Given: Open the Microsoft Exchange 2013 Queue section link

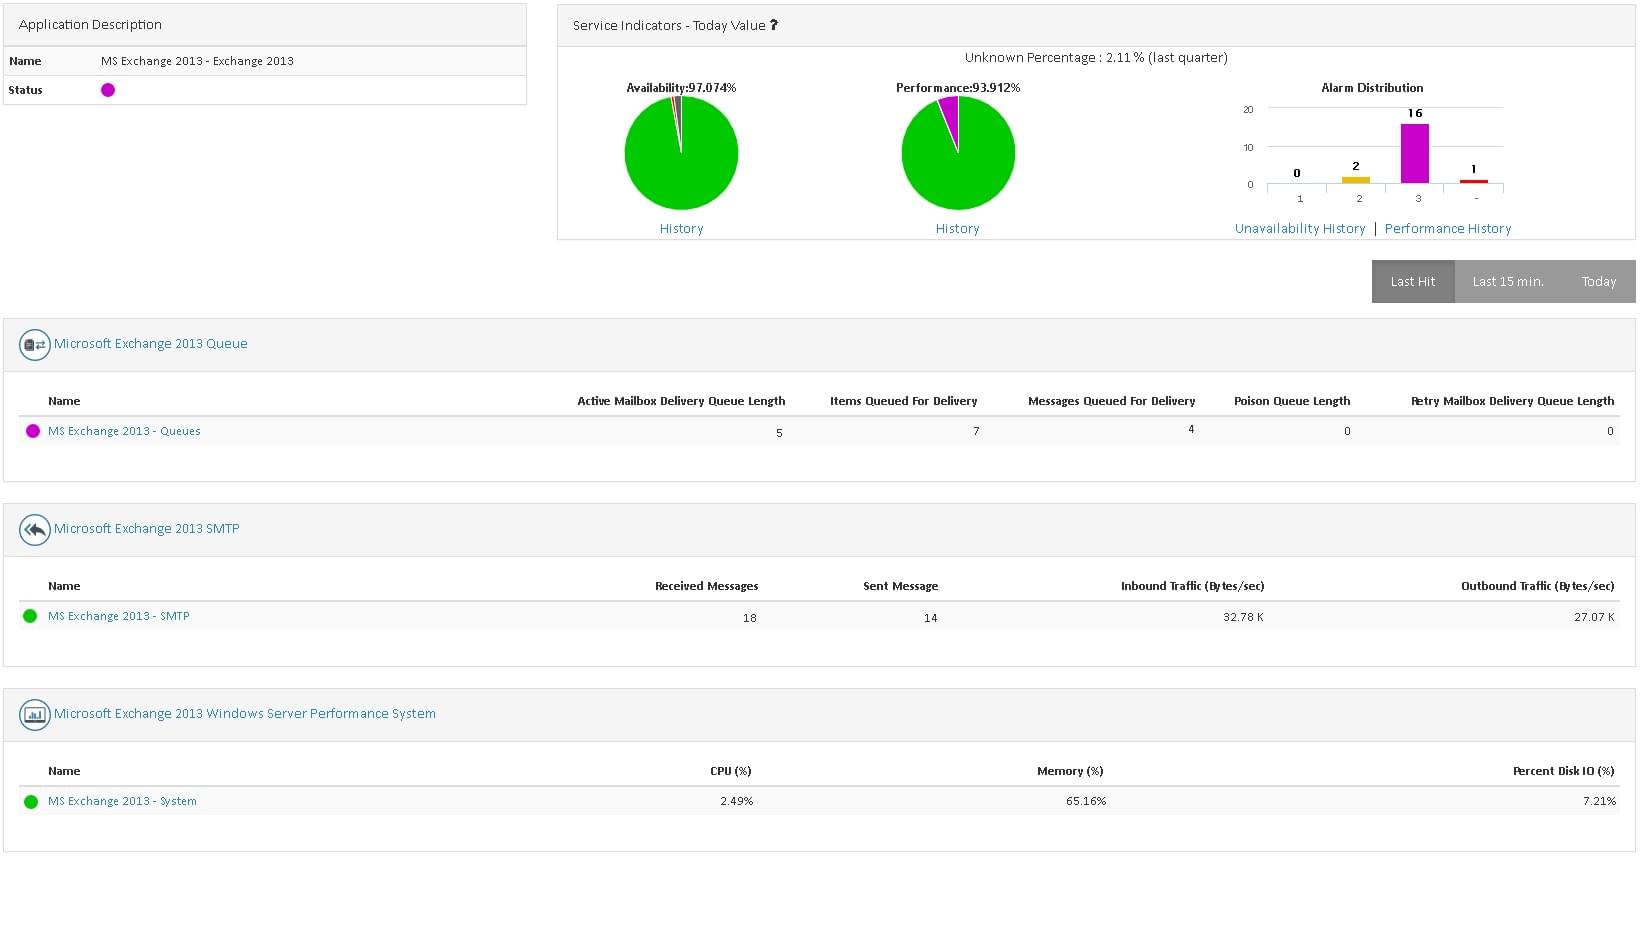Looking at the screenshot, I should point(151,344).
